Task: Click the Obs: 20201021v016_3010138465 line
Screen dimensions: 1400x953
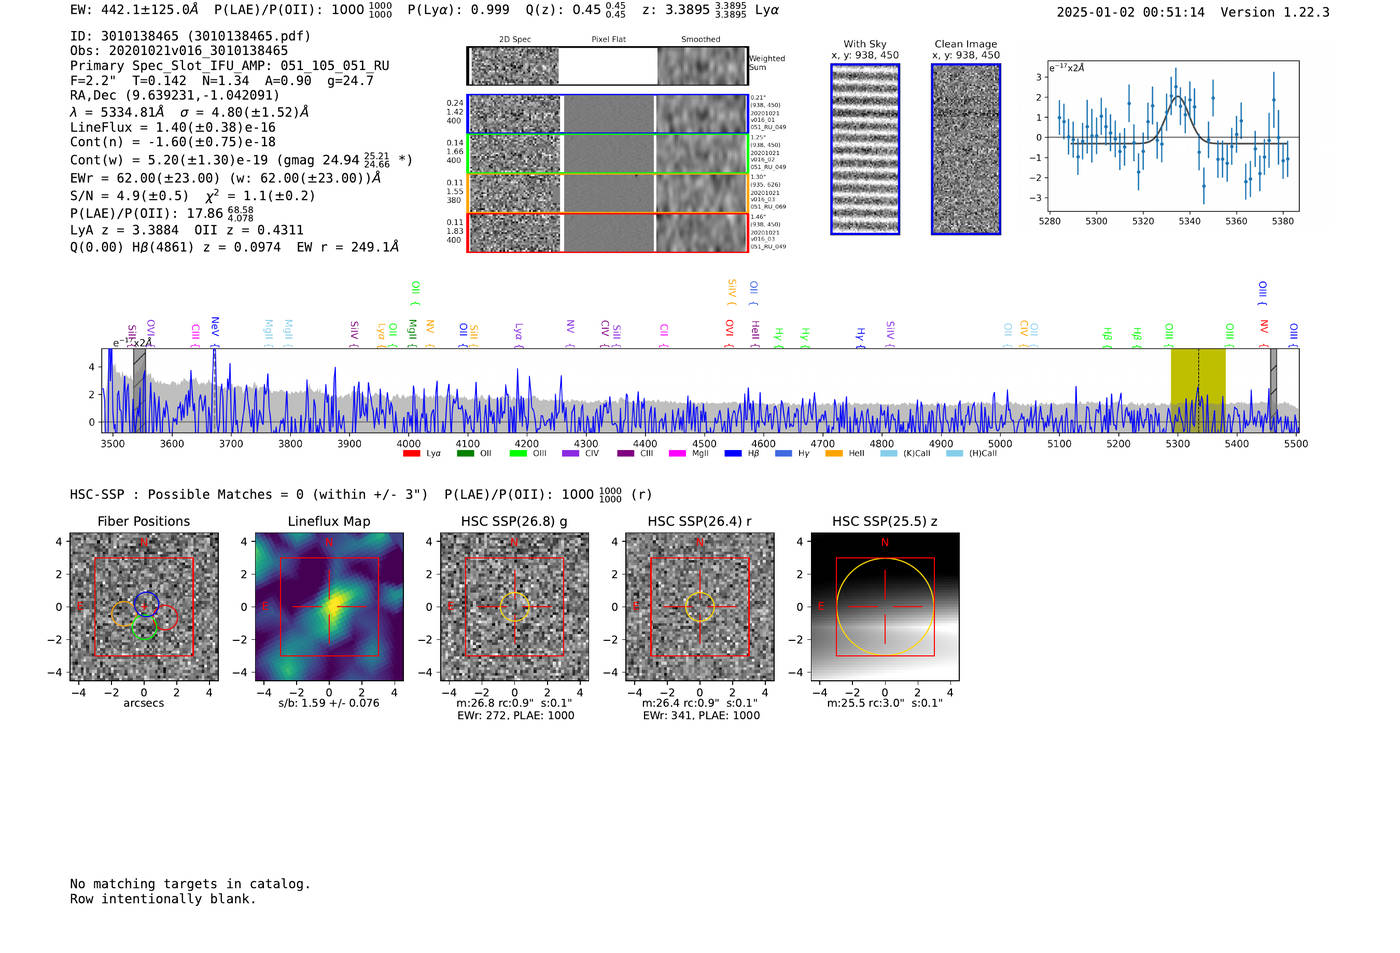Action: tap(179, 51)
